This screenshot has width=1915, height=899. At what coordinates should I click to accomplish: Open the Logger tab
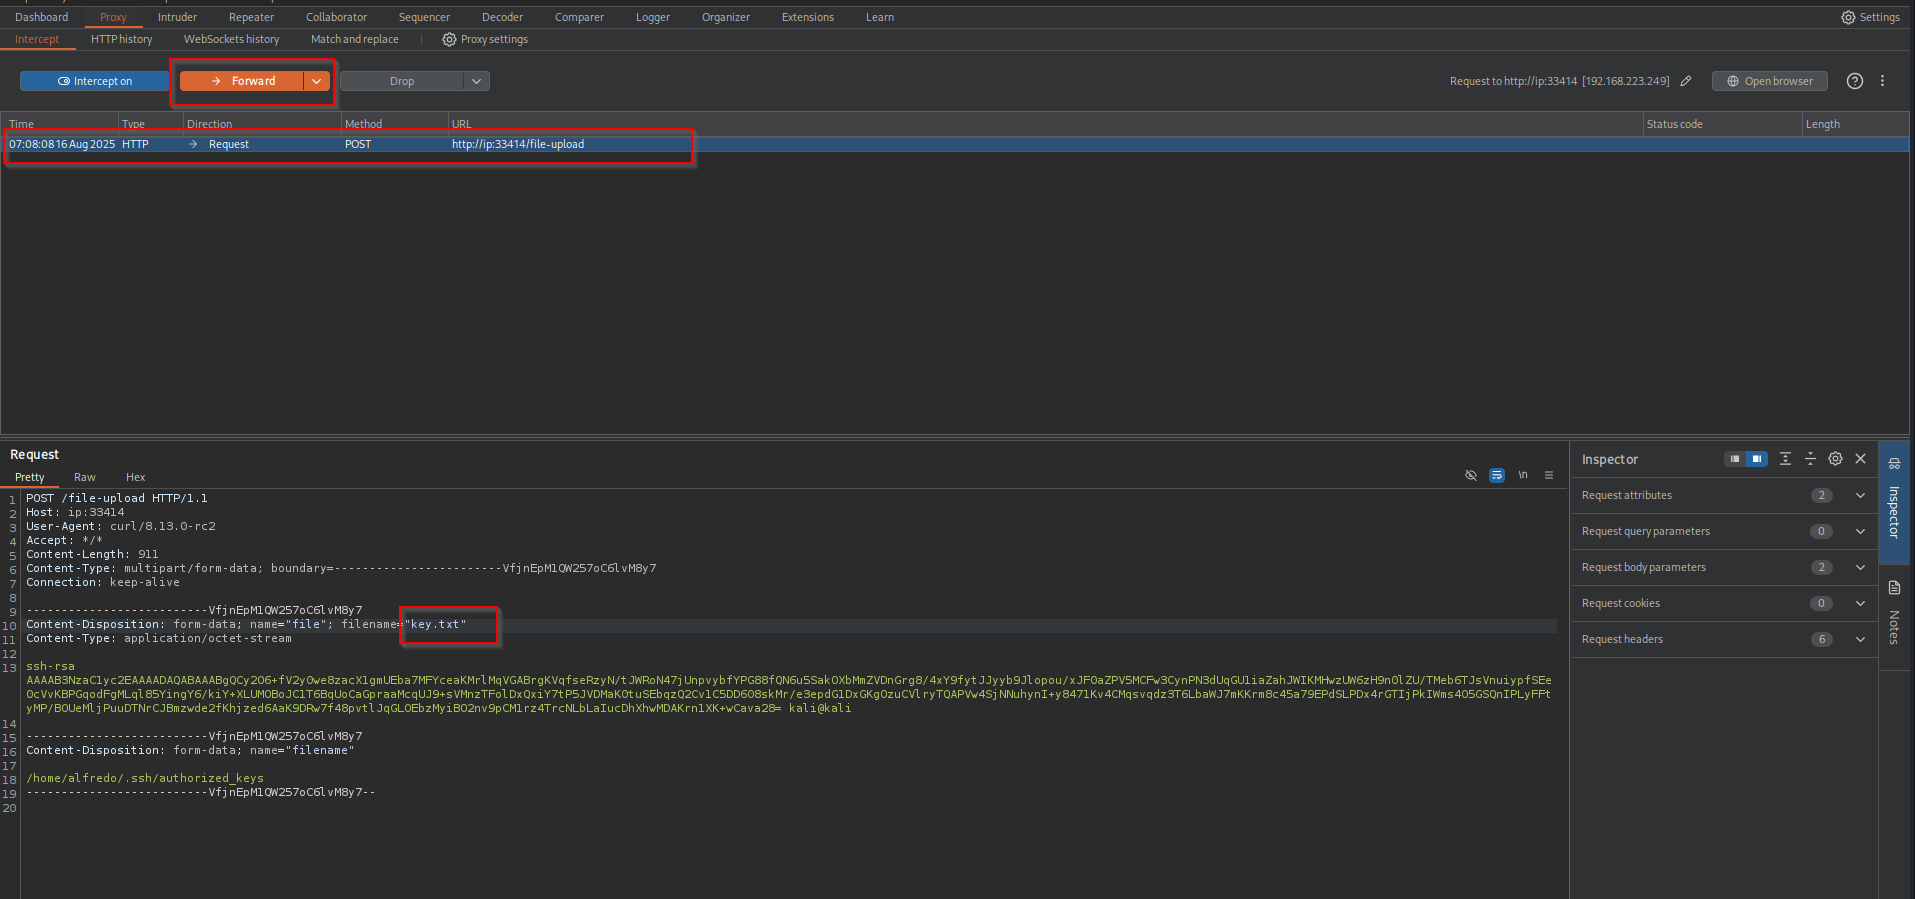652,17
